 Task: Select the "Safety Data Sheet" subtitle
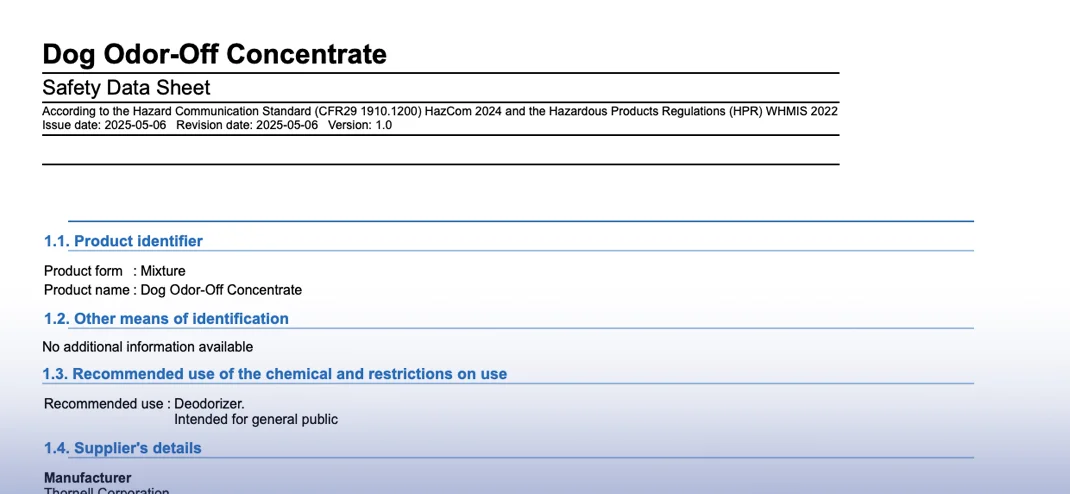[126, 87]
